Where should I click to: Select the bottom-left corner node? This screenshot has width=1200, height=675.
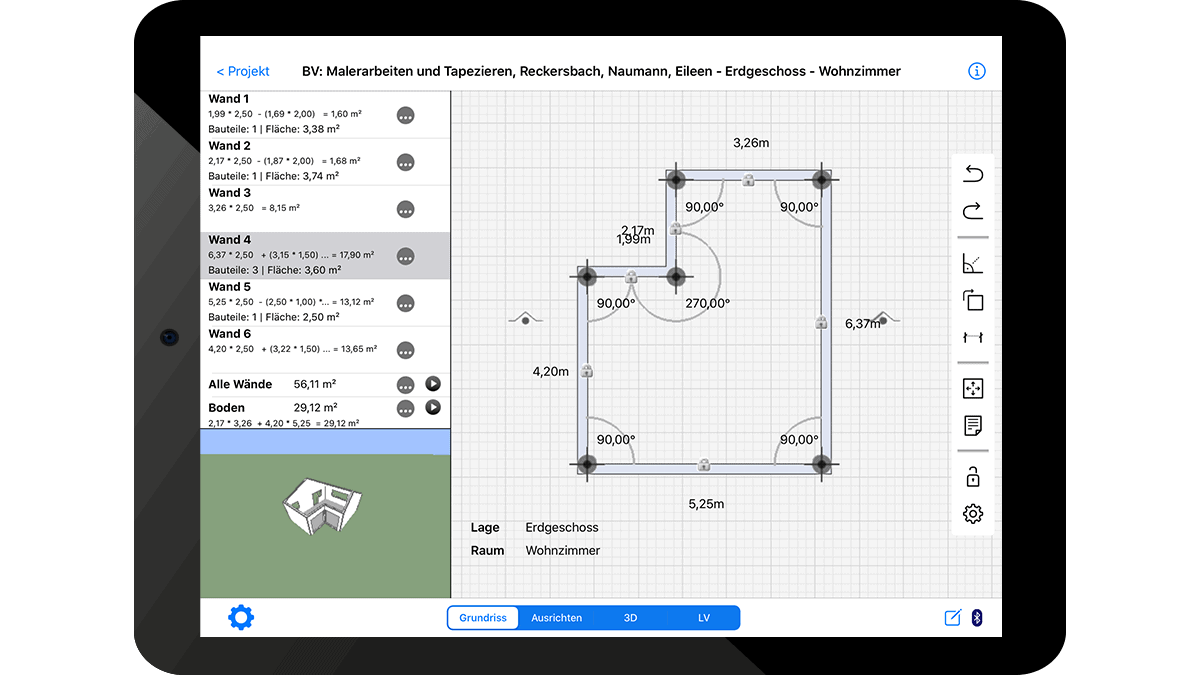[x=587, y=464]
